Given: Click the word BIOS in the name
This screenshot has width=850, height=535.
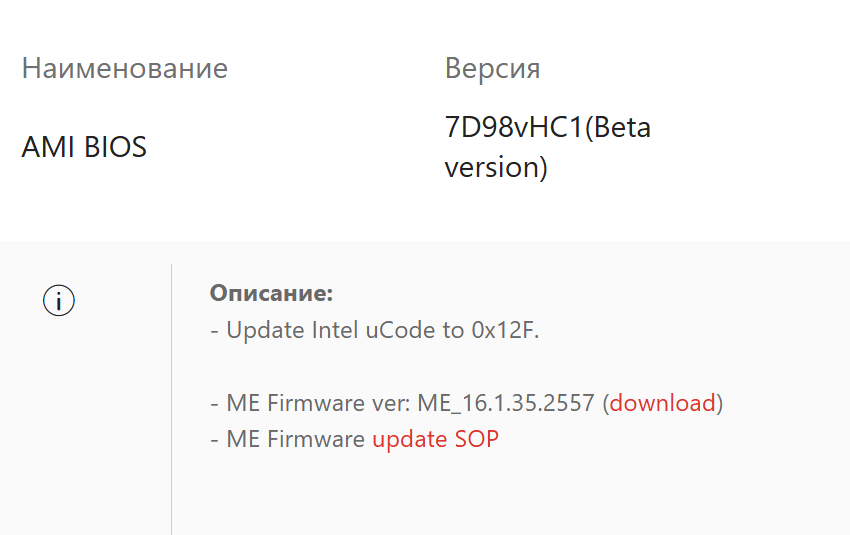Looking at the screenshot, I should (x=114, y=148).
